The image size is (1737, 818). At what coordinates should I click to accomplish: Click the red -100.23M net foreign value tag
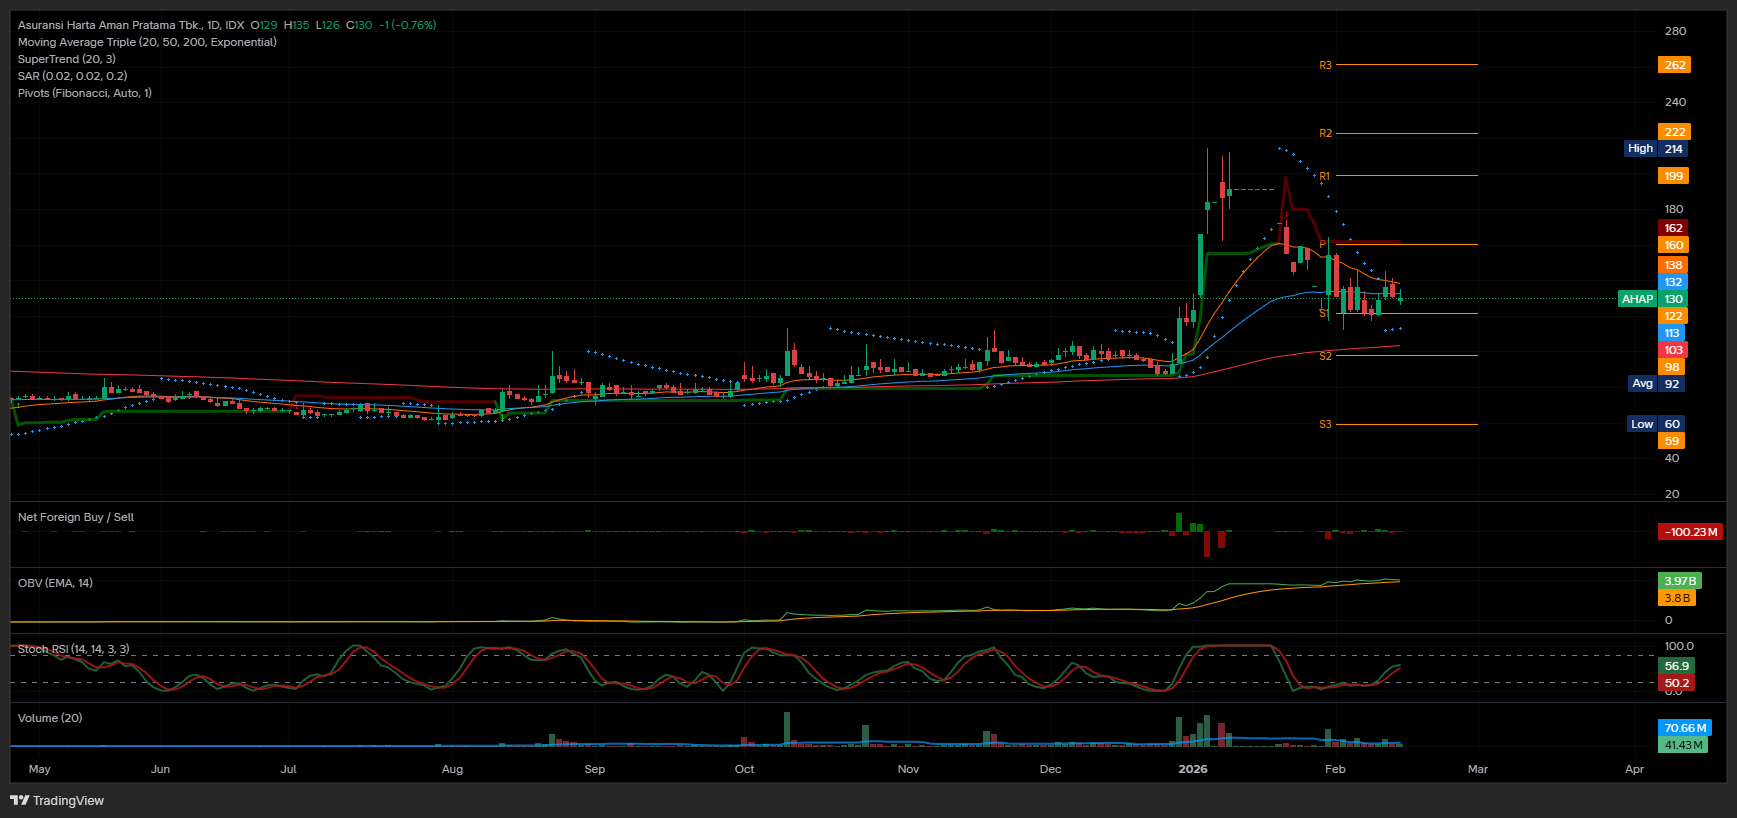coord(1691,532)
